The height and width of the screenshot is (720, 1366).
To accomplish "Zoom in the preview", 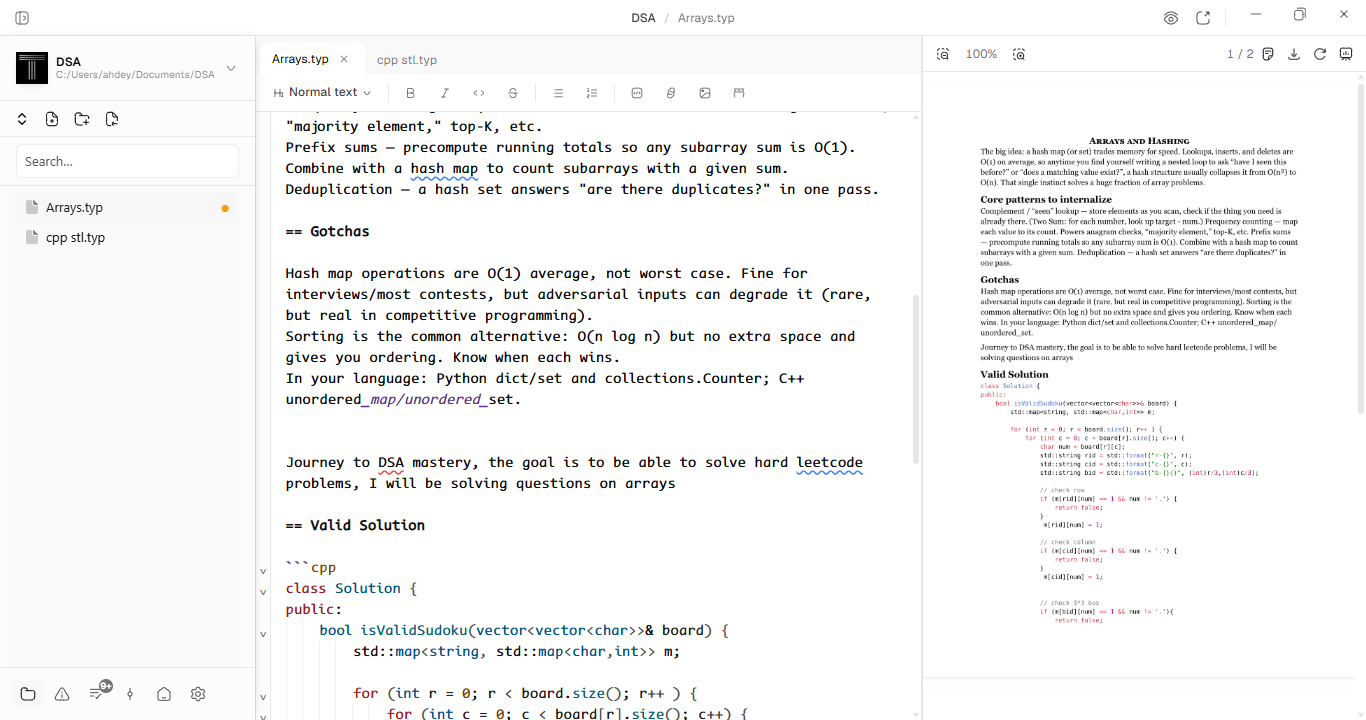I will pos(1019,54).
